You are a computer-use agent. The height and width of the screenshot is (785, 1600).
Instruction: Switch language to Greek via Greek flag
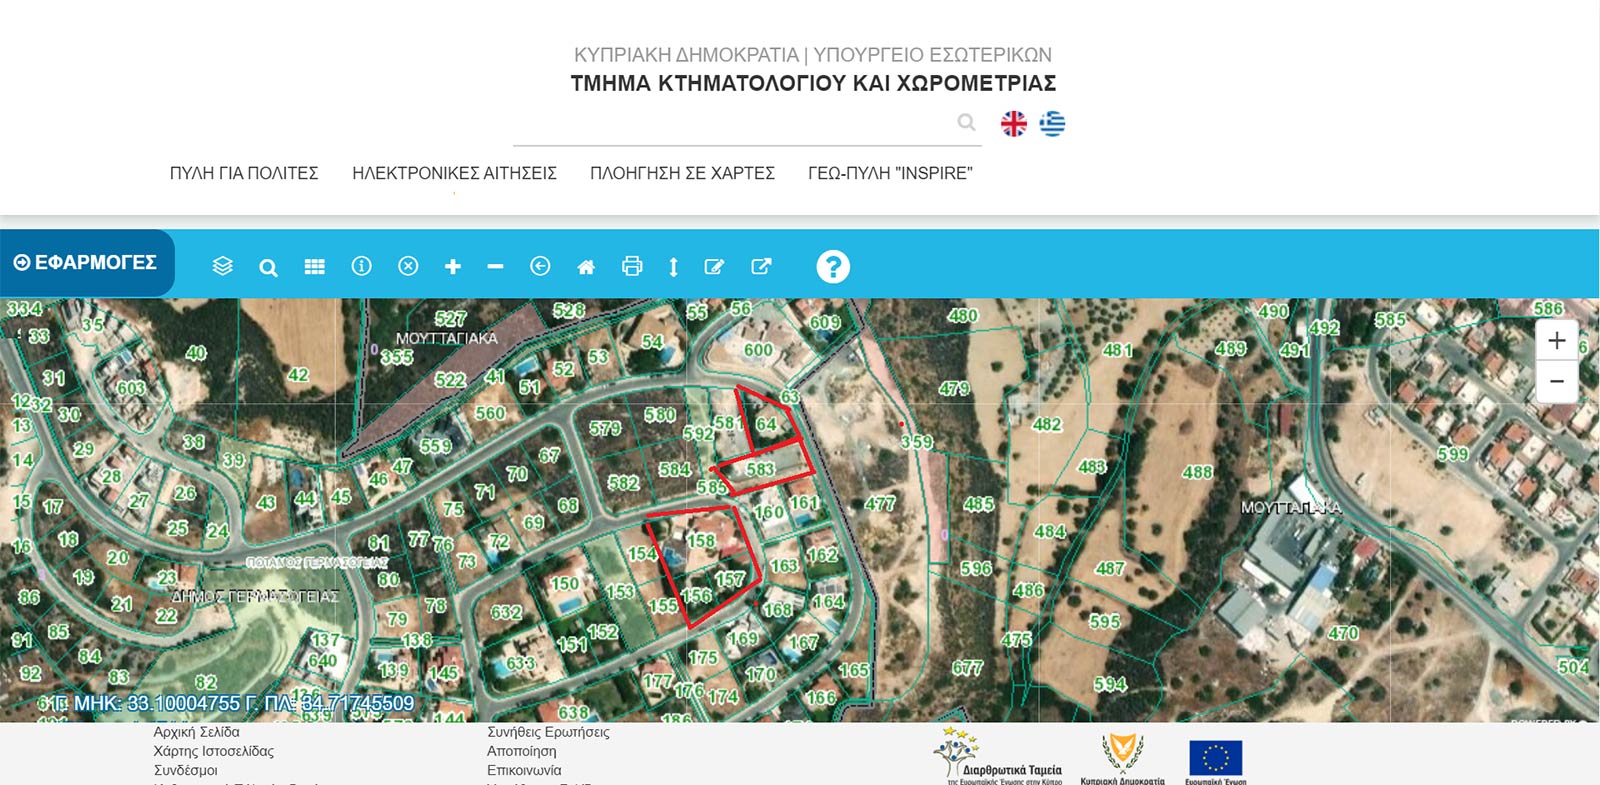tap(1052, 123)
